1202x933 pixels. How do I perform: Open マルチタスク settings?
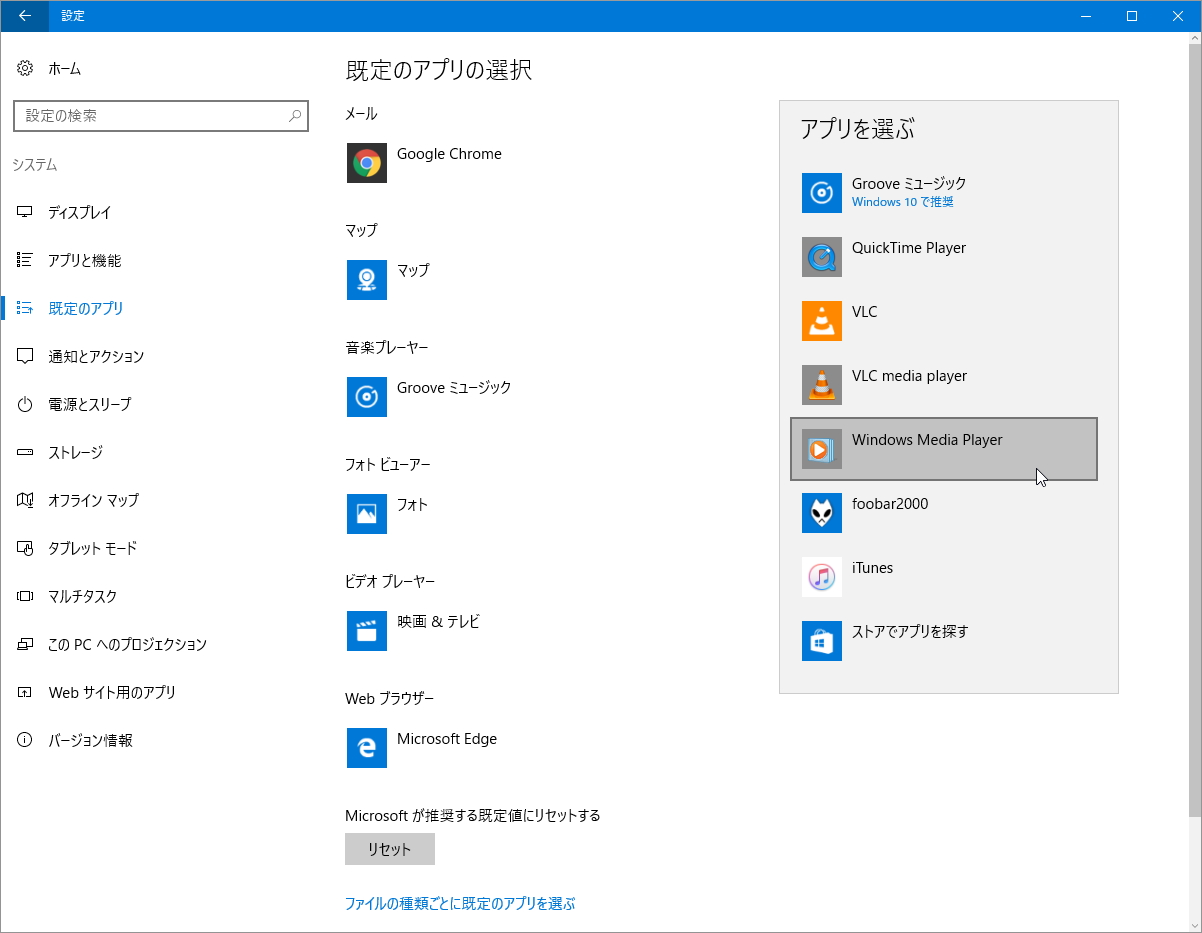coord(83,596)
